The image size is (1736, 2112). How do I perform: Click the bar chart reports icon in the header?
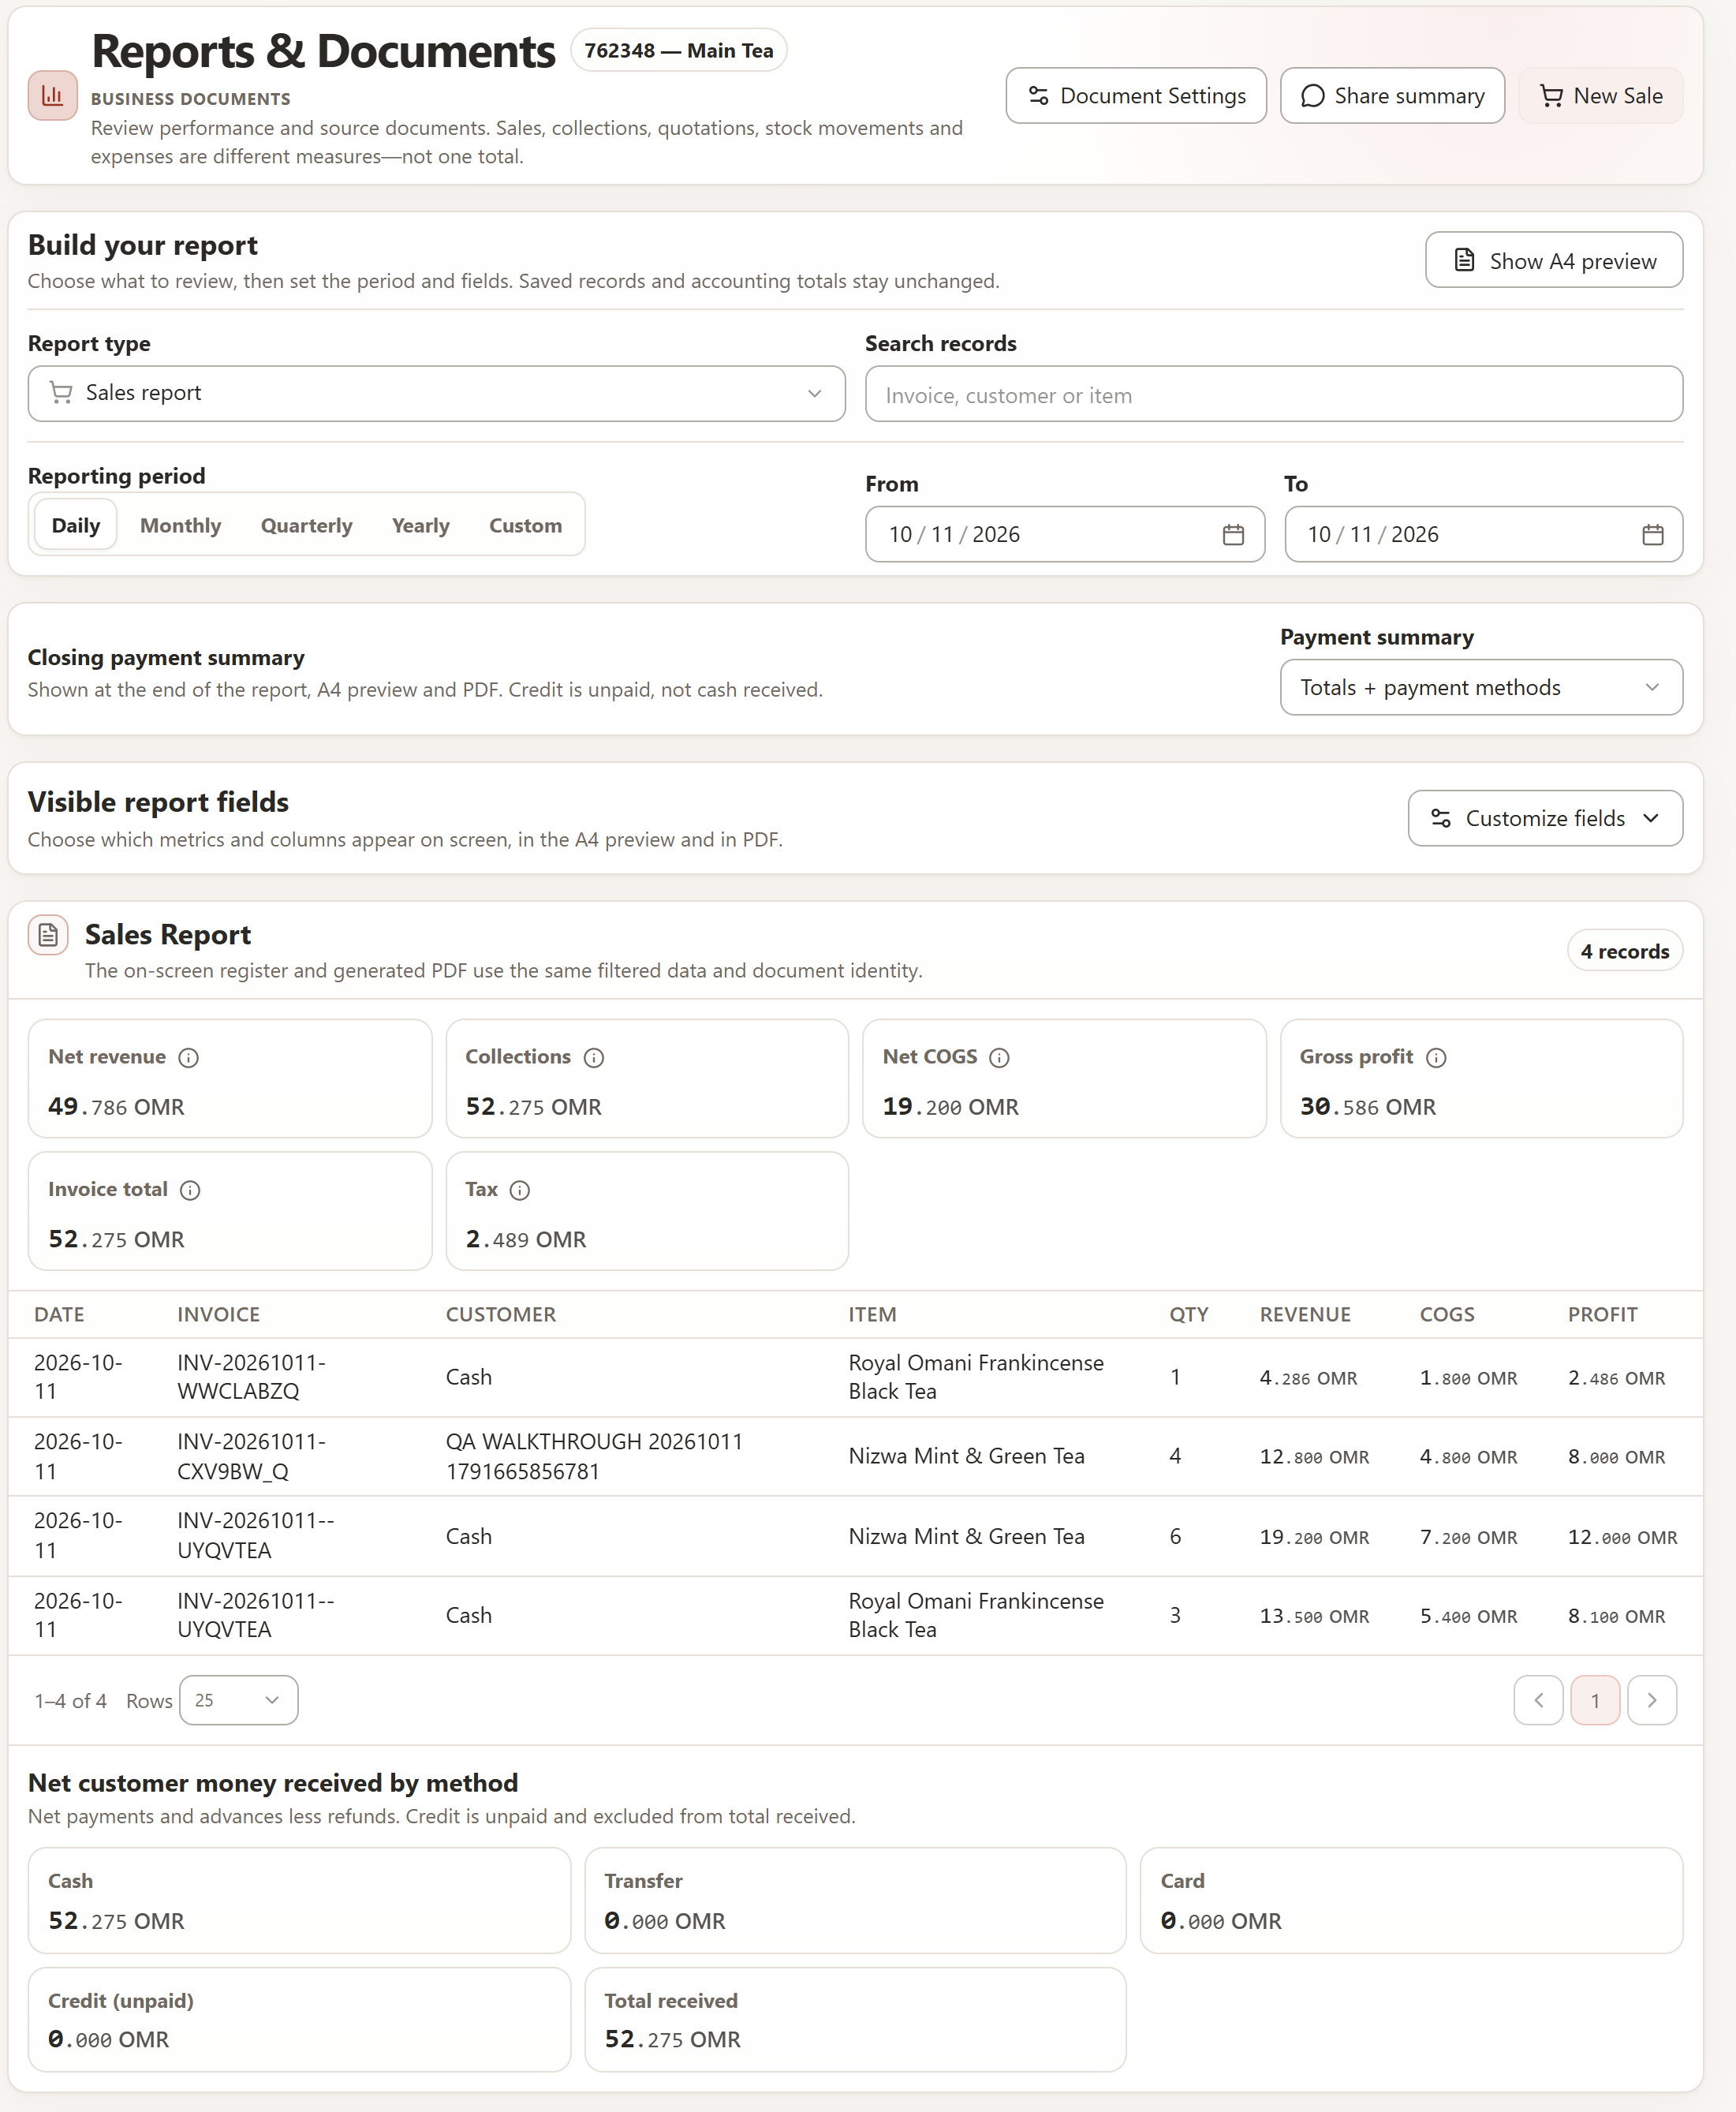click(52, 96)
